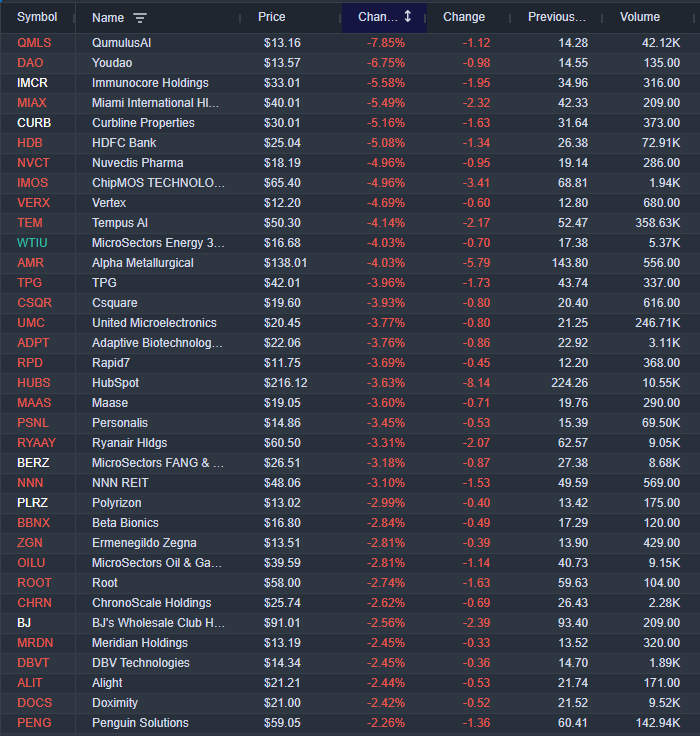The height and width of the screenshot is (736, 700).
Task: Click the 358.63K volume cell
Action: (x=658, y=223)
